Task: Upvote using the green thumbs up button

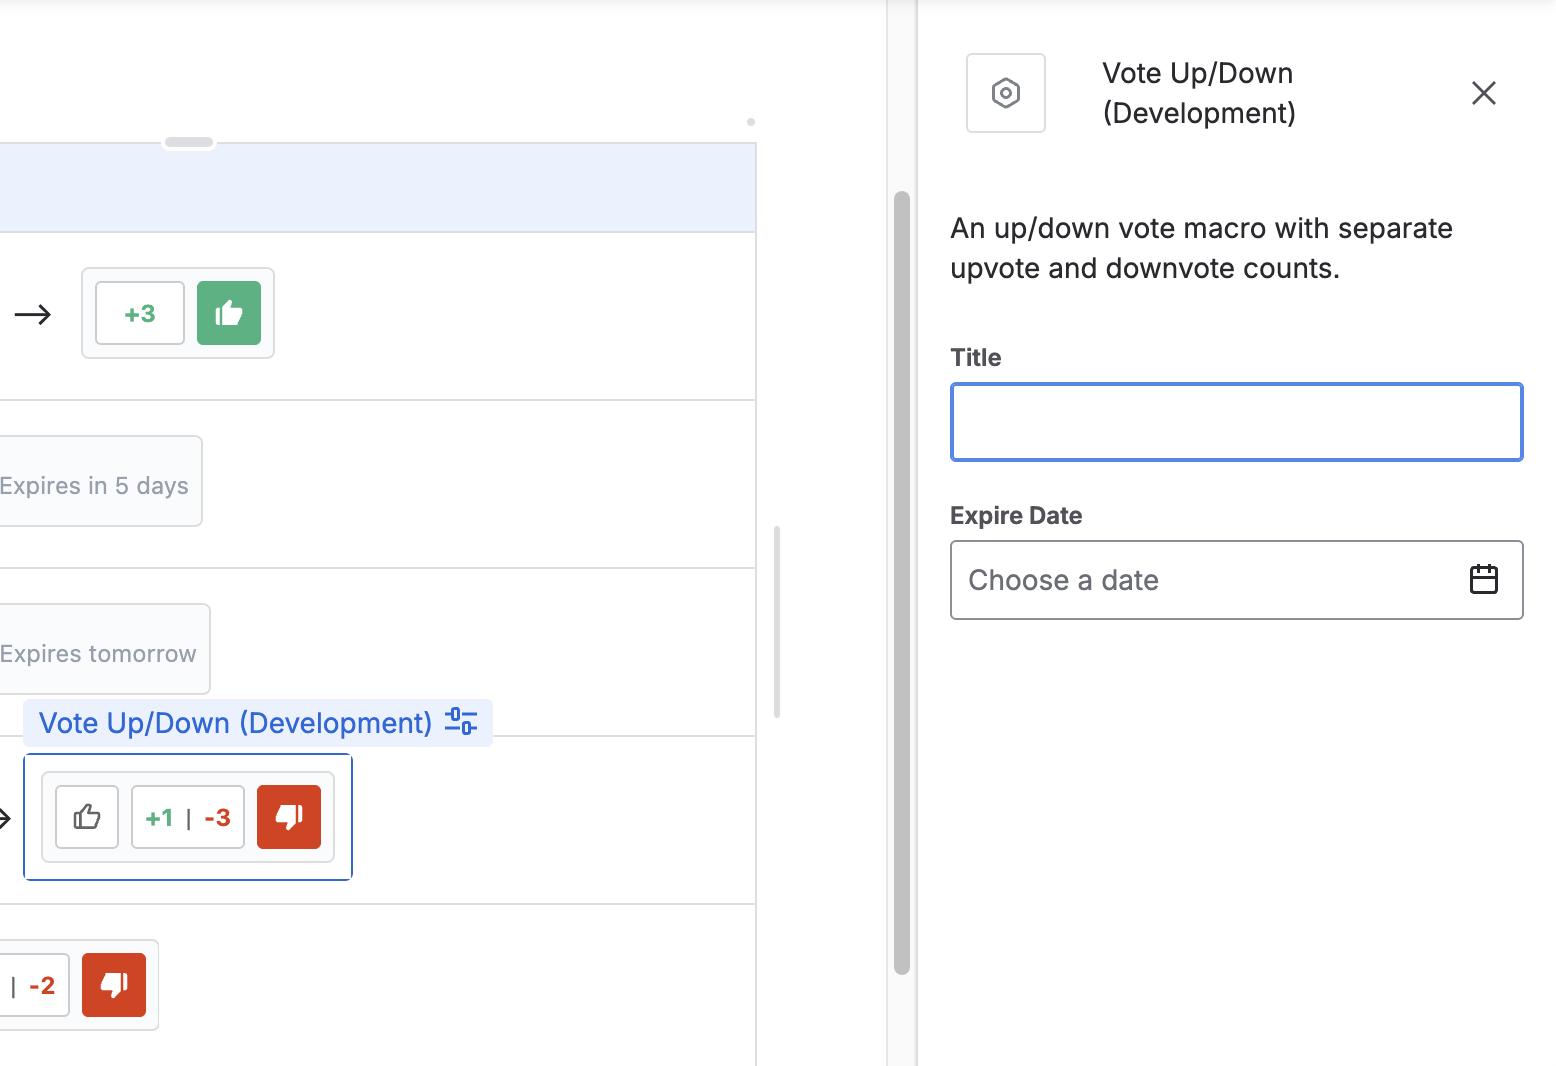Action: coord(229,313)
